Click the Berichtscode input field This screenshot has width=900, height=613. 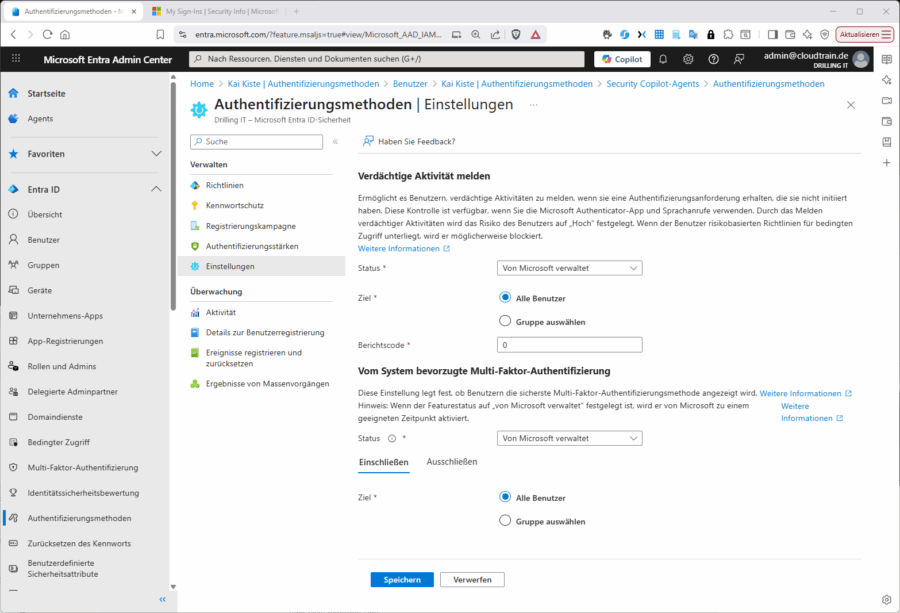point(569,345)
